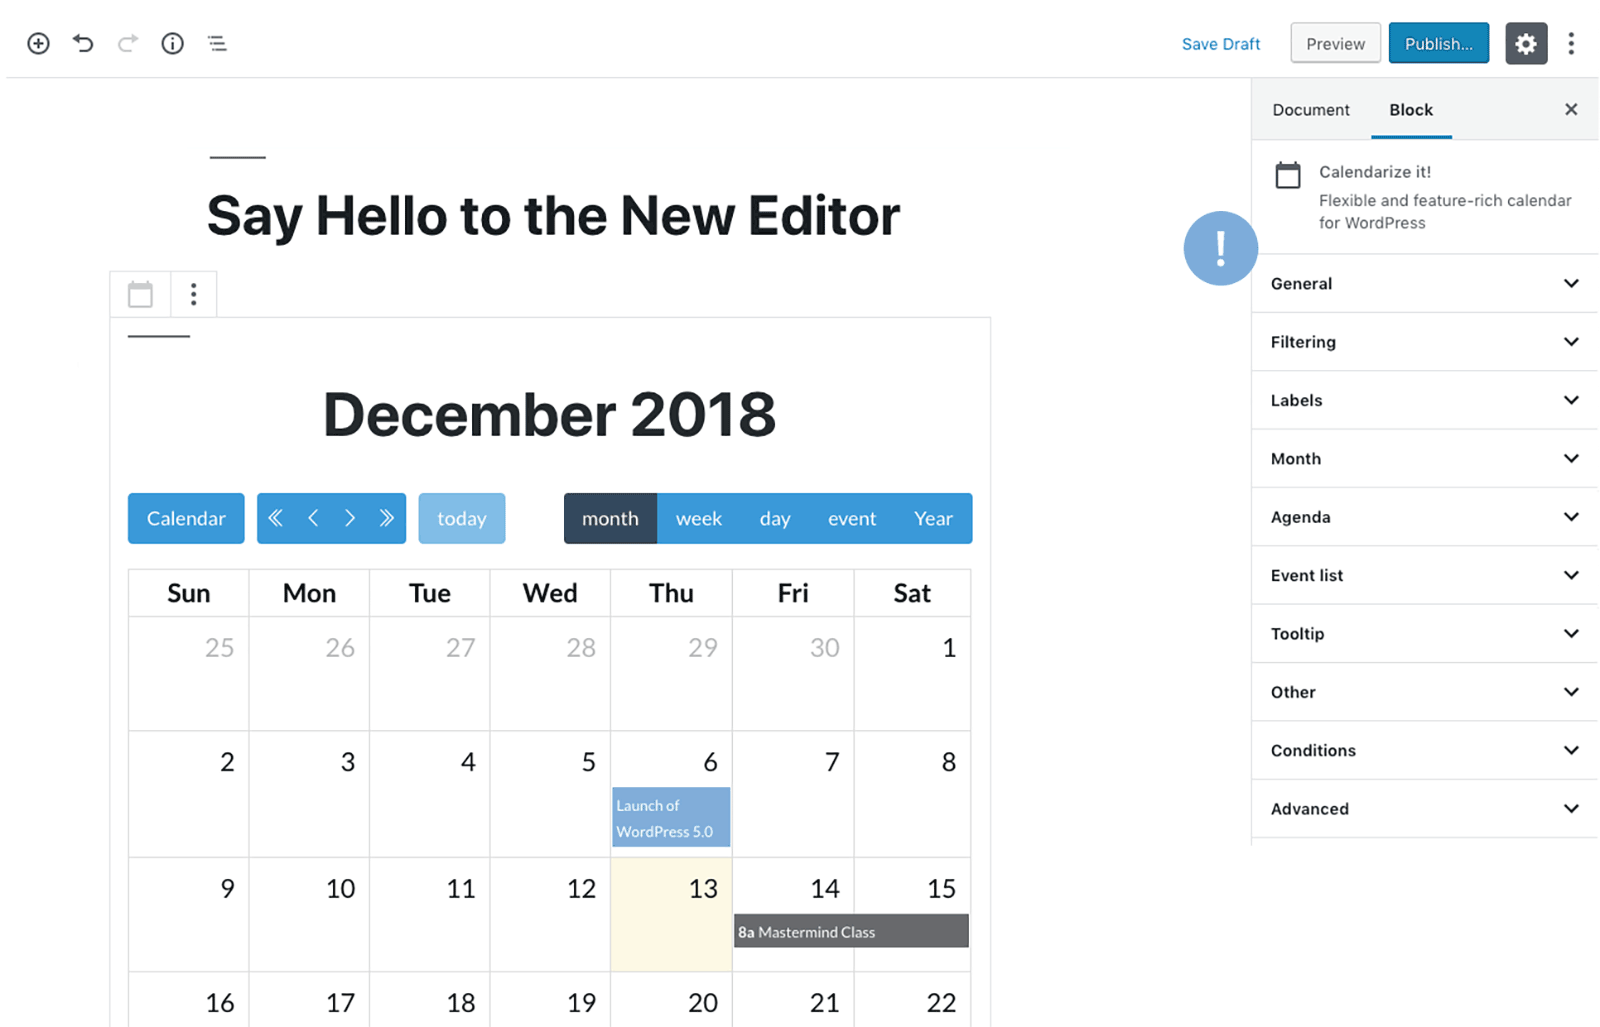Click the Save Draft link
Image resolution: width=1600 pixels, height=1027 pixels.
point(1220,44)
